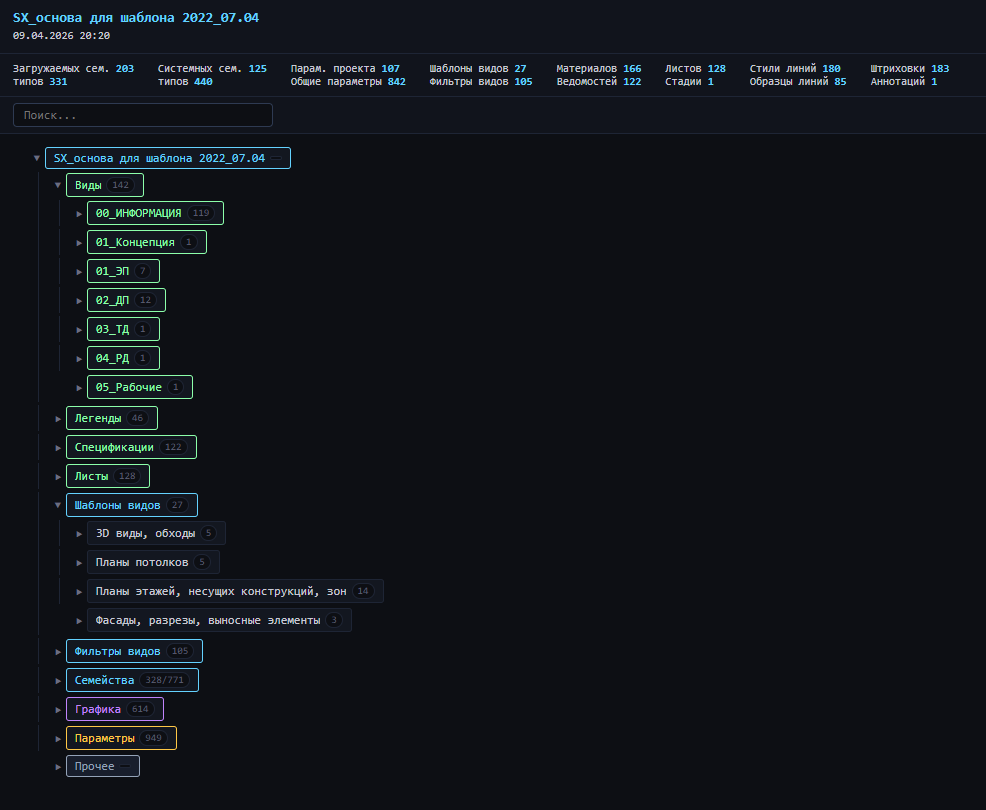Click the search input field
The height and width of the screenshot is (810, 986).
[142, 115]
